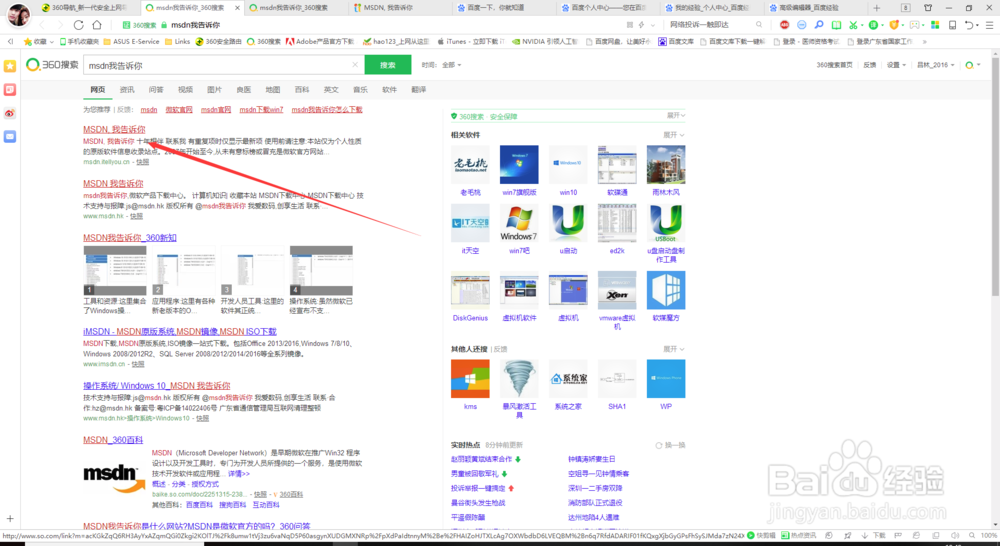Open a new tab with the plus icon
This screenshot has width=1000, height=546.
pyautogui.click(x=876, y=8)
